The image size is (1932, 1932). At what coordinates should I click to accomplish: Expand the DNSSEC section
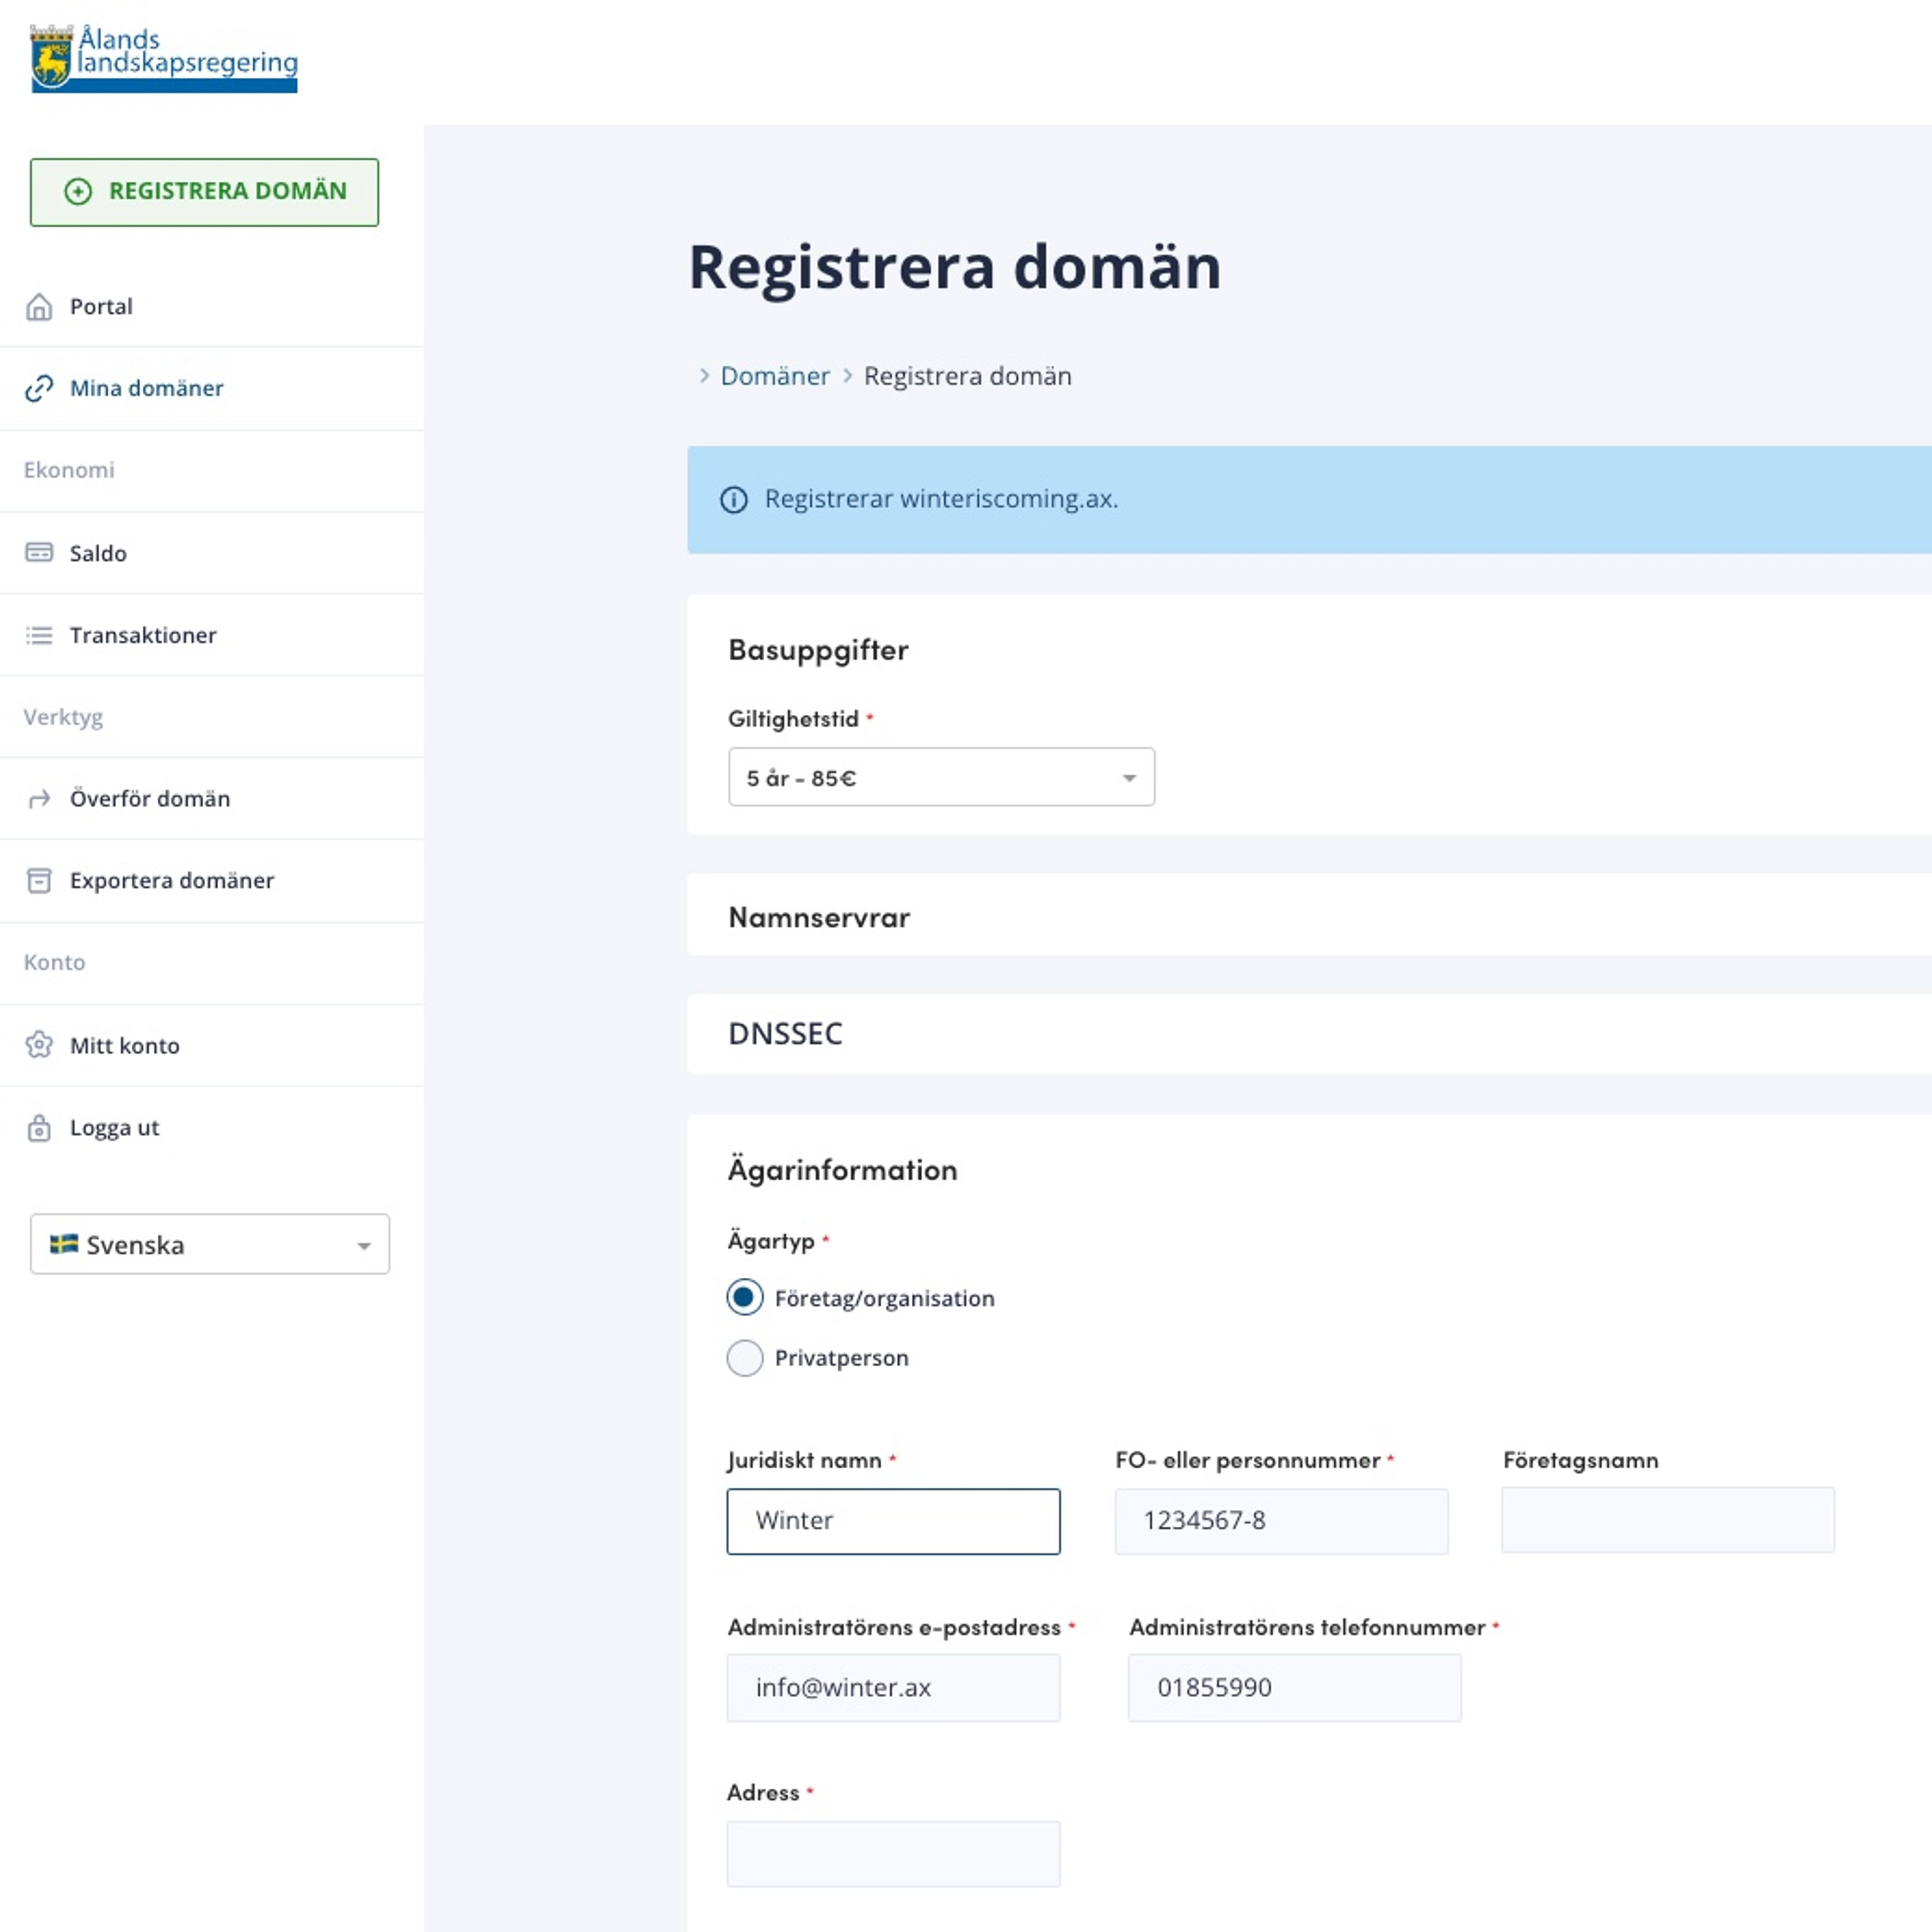click(x=785, y=1033)
